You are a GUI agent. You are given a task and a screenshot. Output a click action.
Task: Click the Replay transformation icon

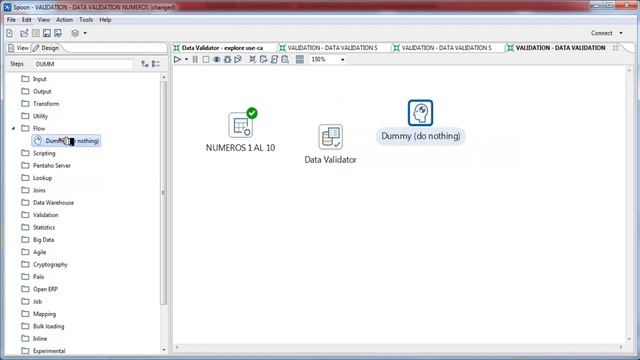(x=238, y=60)
